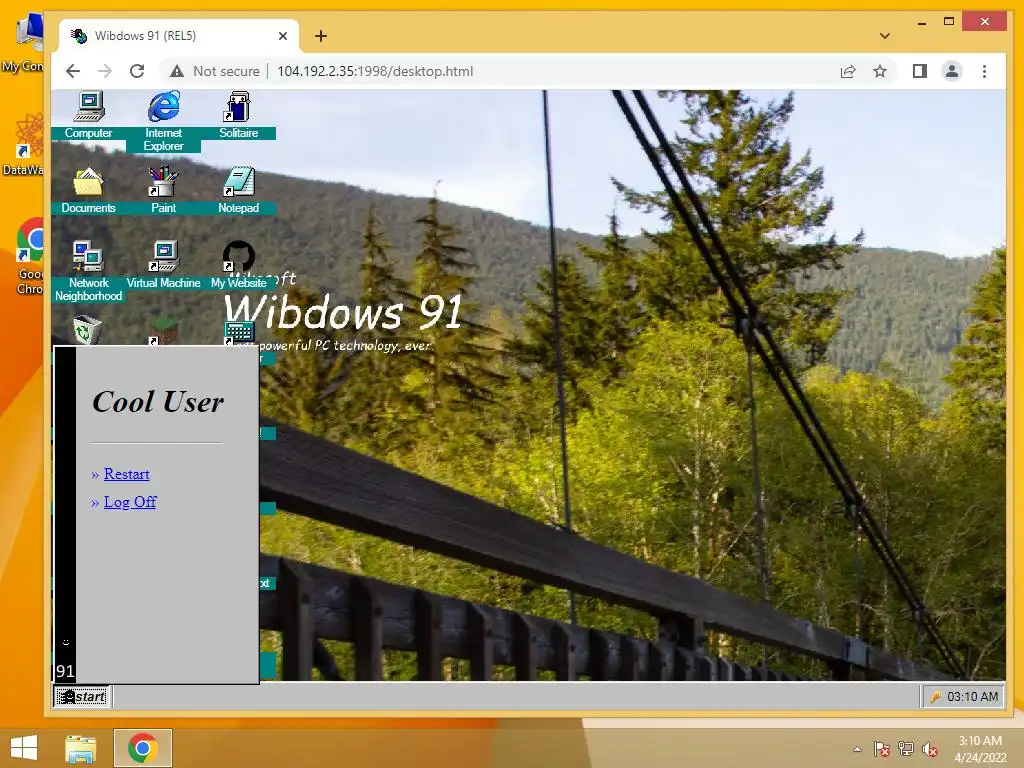Open Google Chrome desktop shortcut
Image resolution: width=1024 pixels, height=768 pixels.
pos(30,257)
